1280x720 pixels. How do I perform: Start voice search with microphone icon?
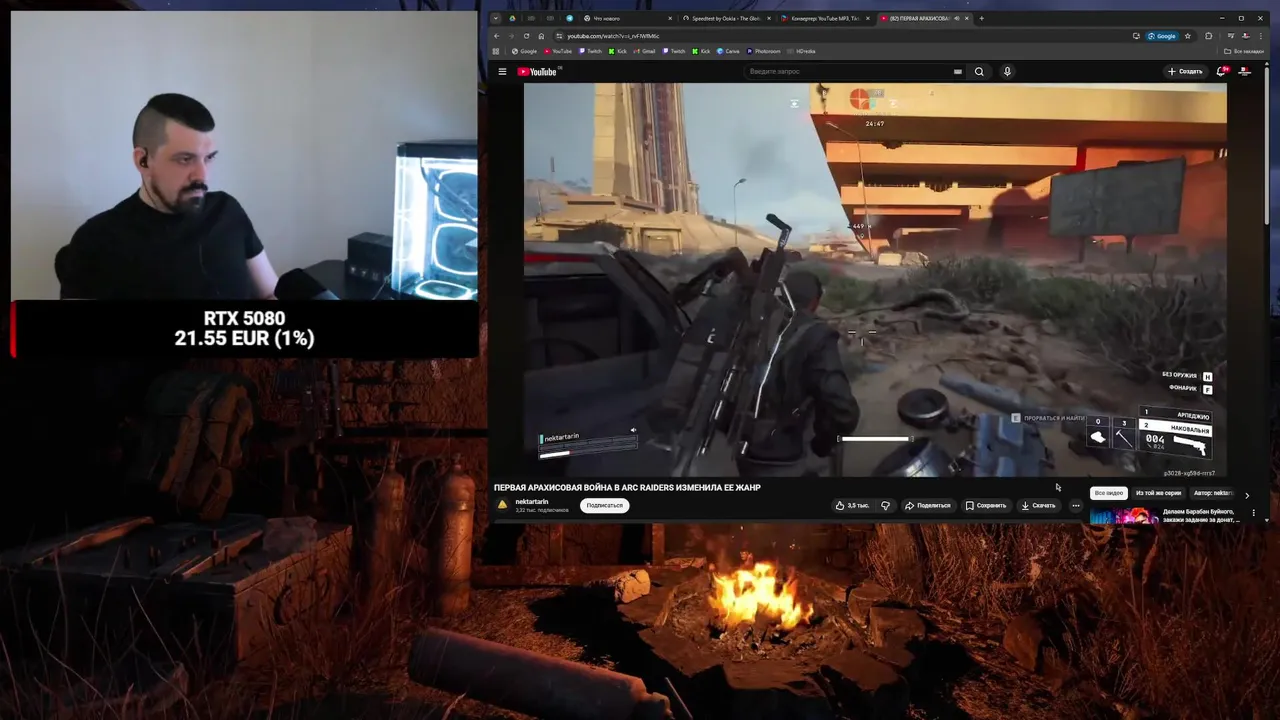(1007, 71)
